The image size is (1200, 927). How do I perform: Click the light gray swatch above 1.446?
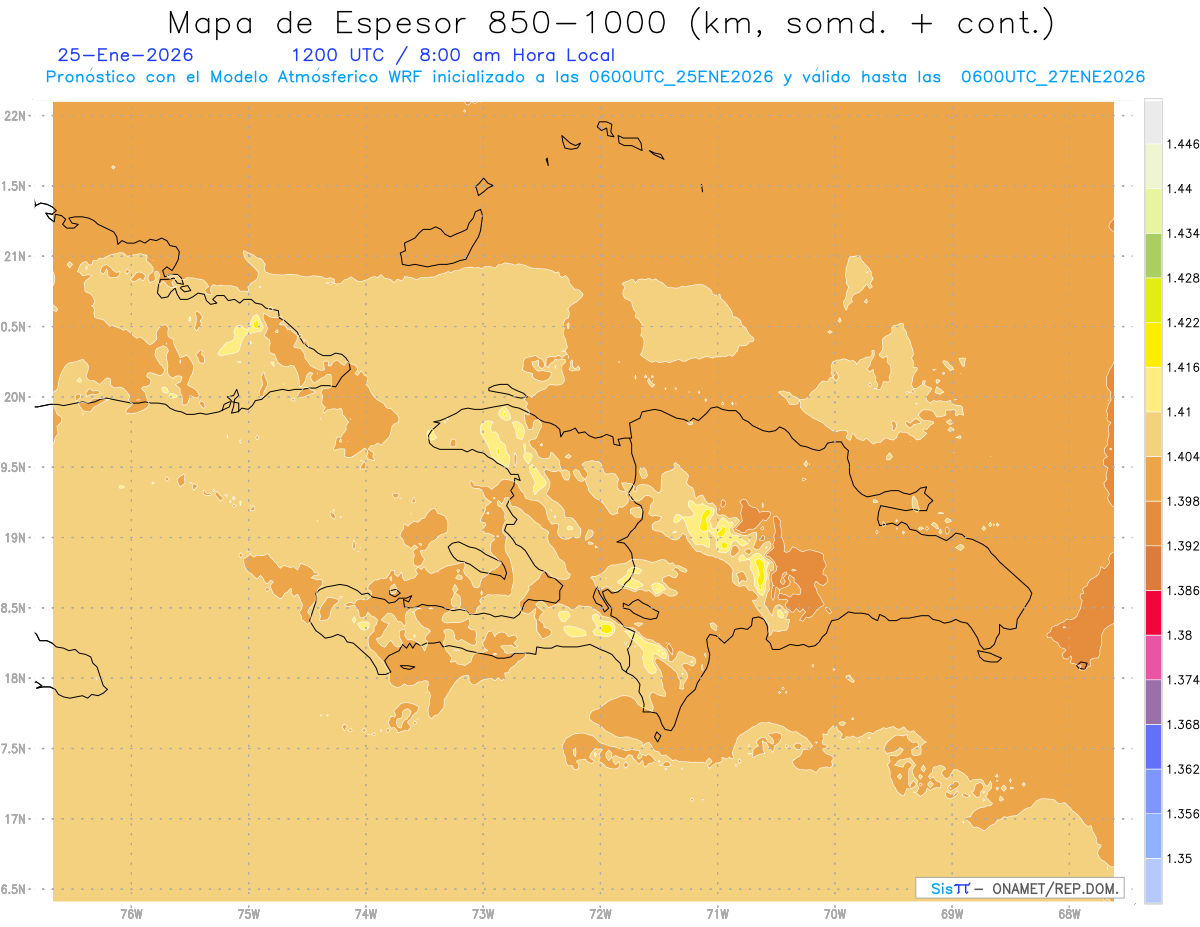point(1153,122)
